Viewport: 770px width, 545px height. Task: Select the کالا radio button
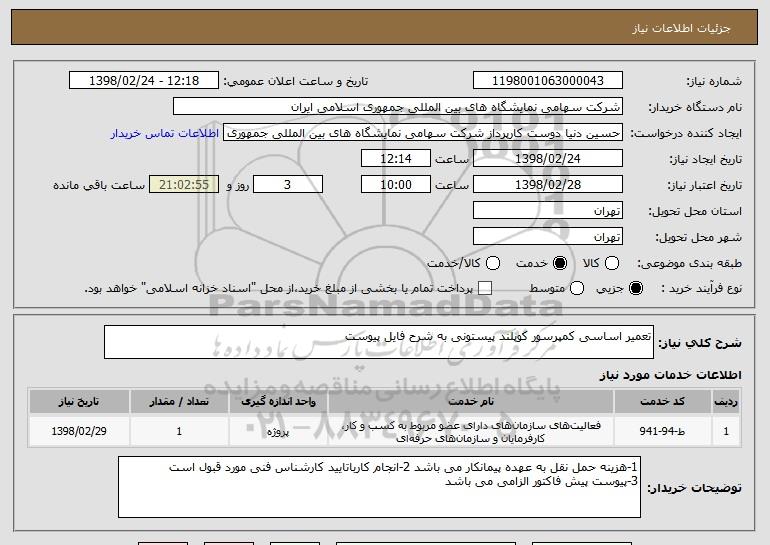click(611, 263)
